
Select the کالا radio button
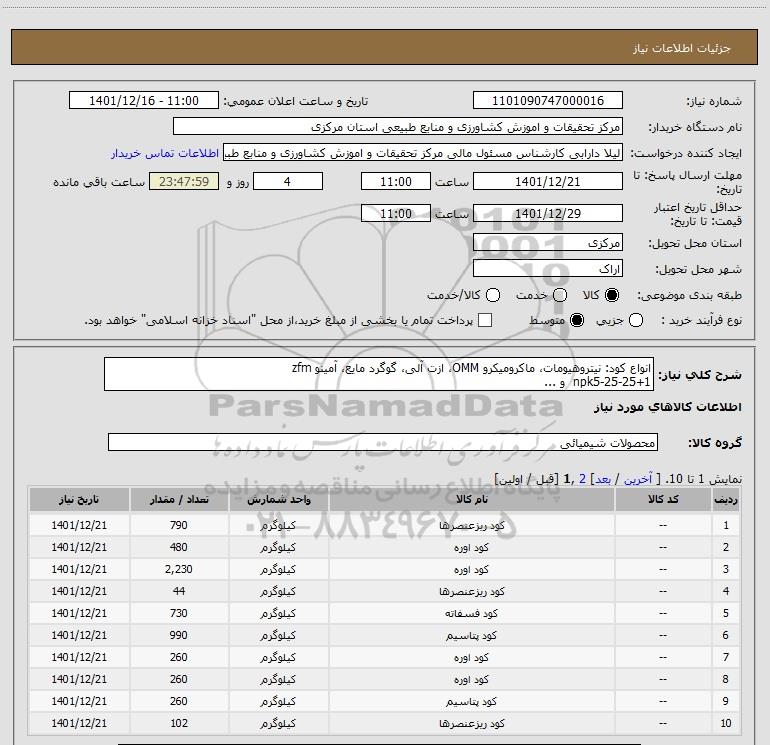pos(612,295)
